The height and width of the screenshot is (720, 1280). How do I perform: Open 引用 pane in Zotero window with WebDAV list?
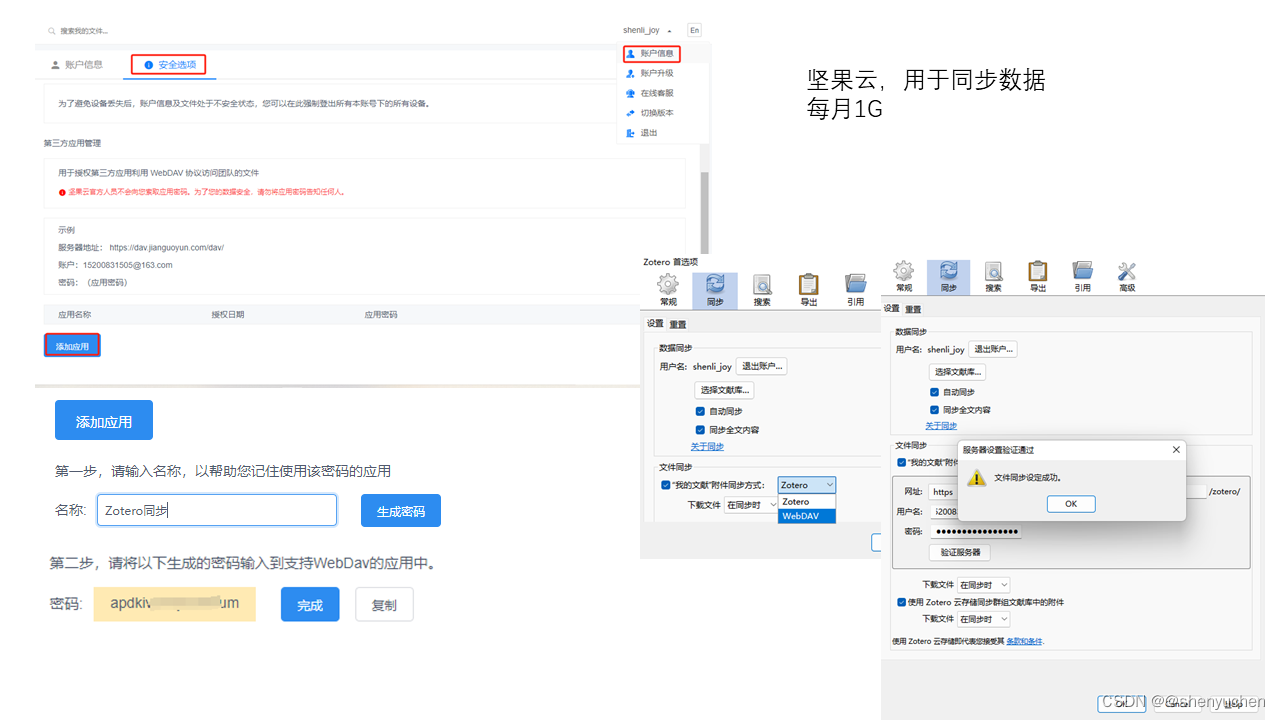point(856,291)
